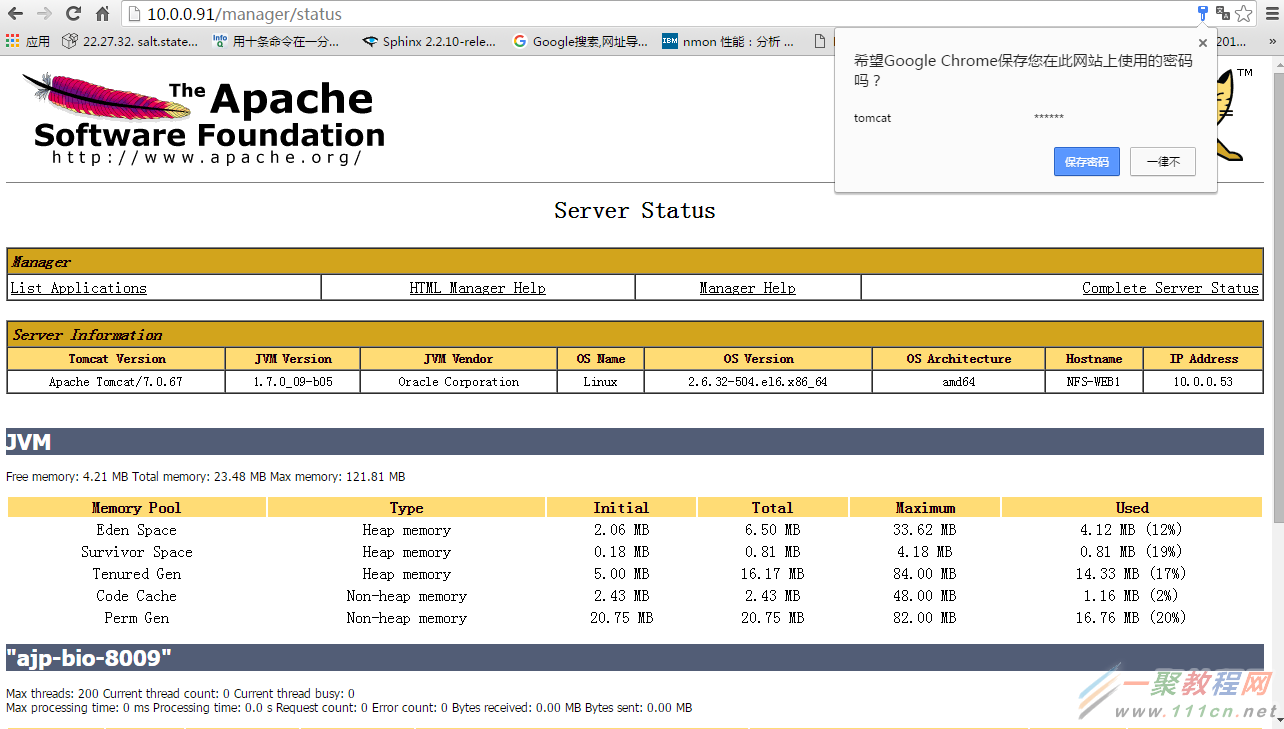Image resolution: width=1284 pixels, height=729 pixels.
Task: Click the Oracle Corporation vendor cell
Action: (x=459, y=382)
